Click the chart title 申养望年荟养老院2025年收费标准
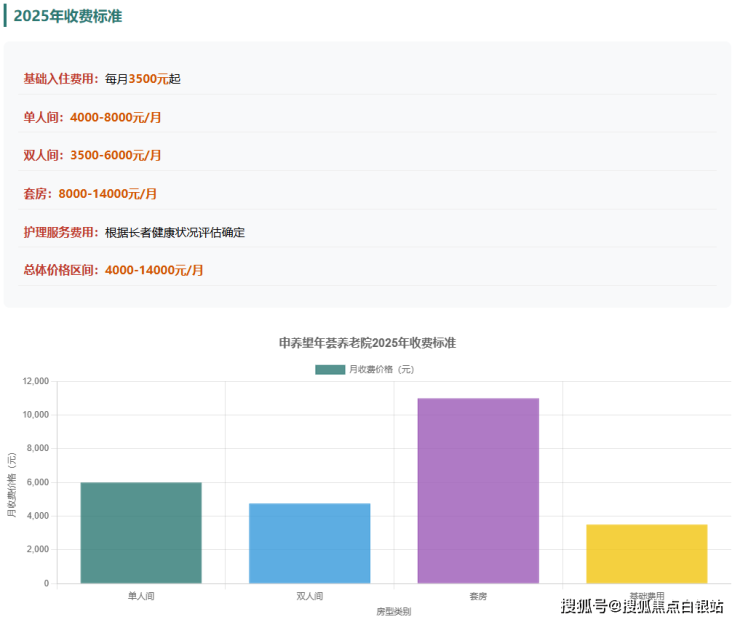Viewport: 740px width, 622px height. (x=367, y=342)
